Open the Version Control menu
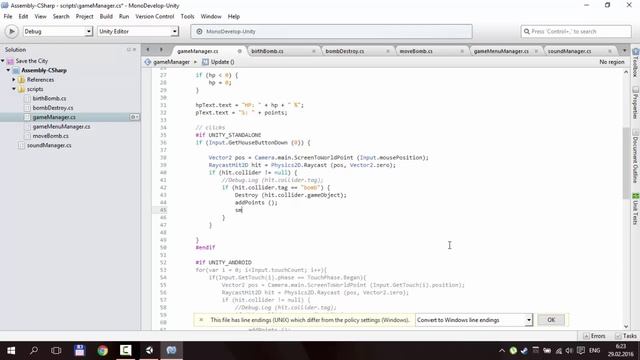The width and height of the screenshot is (640, 360). coord(155,16)
